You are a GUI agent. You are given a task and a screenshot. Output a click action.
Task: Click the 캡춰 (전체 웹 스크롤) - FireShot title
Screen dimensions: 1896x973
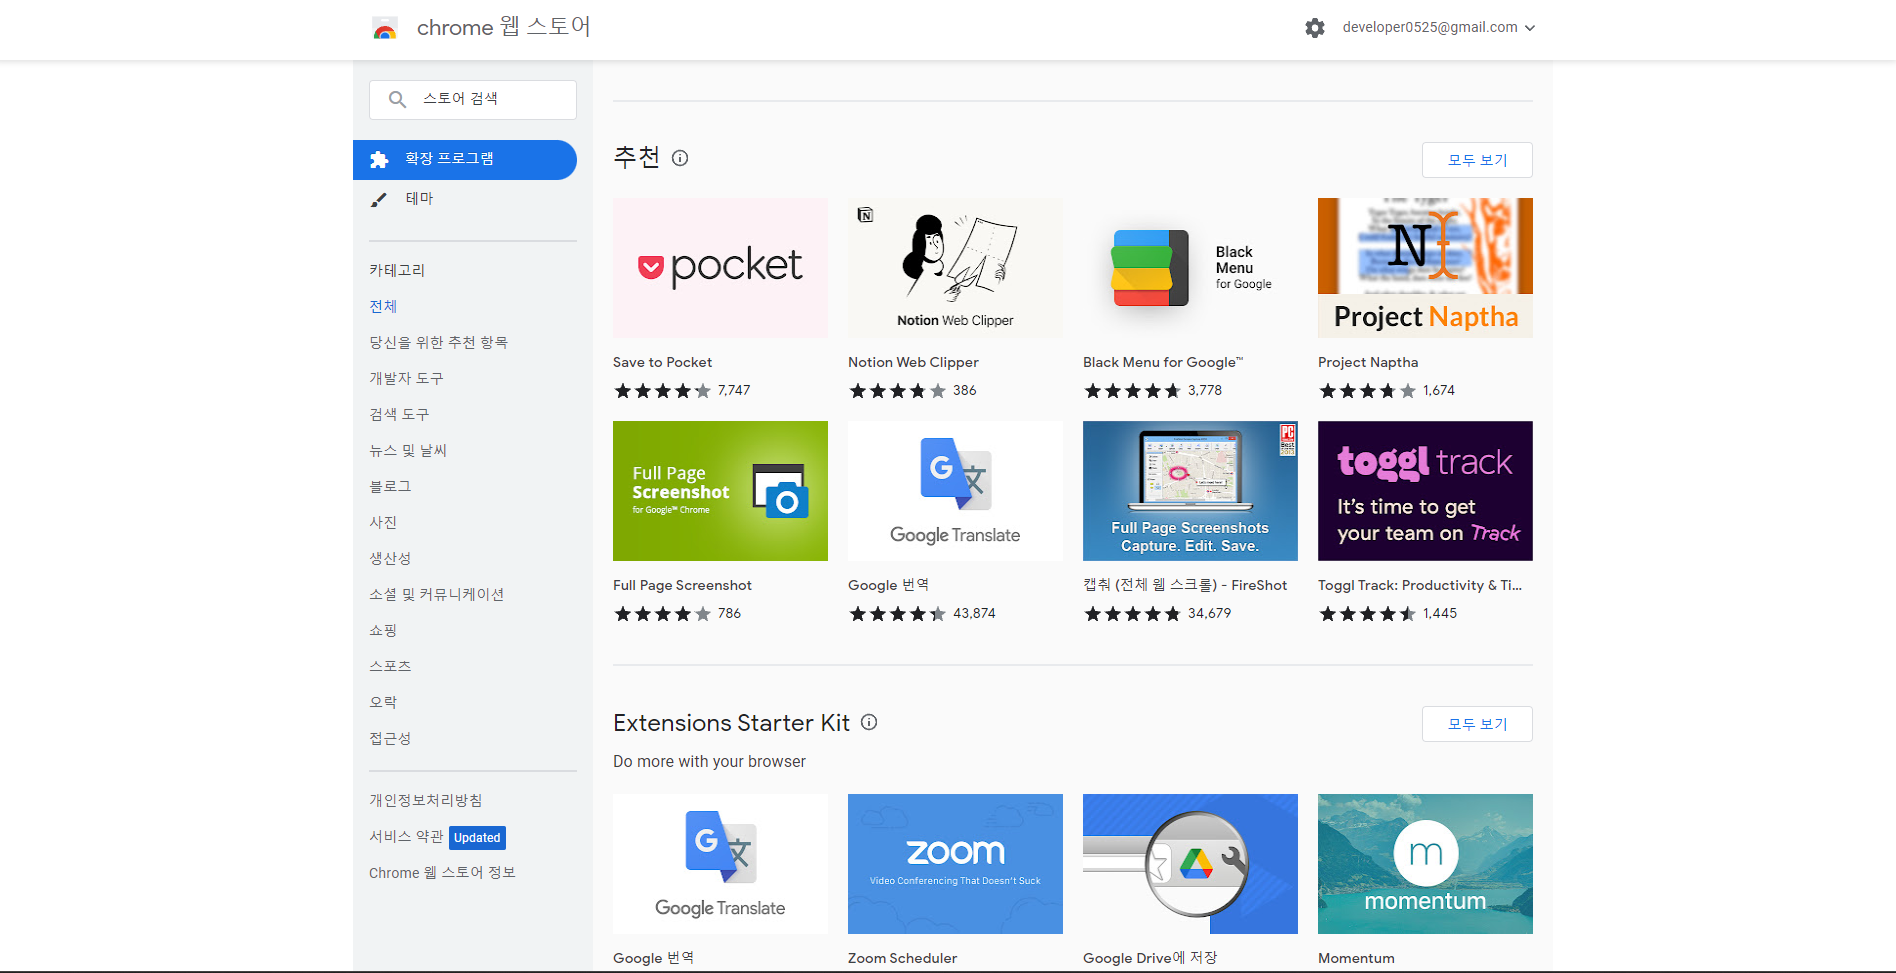tap(1185, 585)
